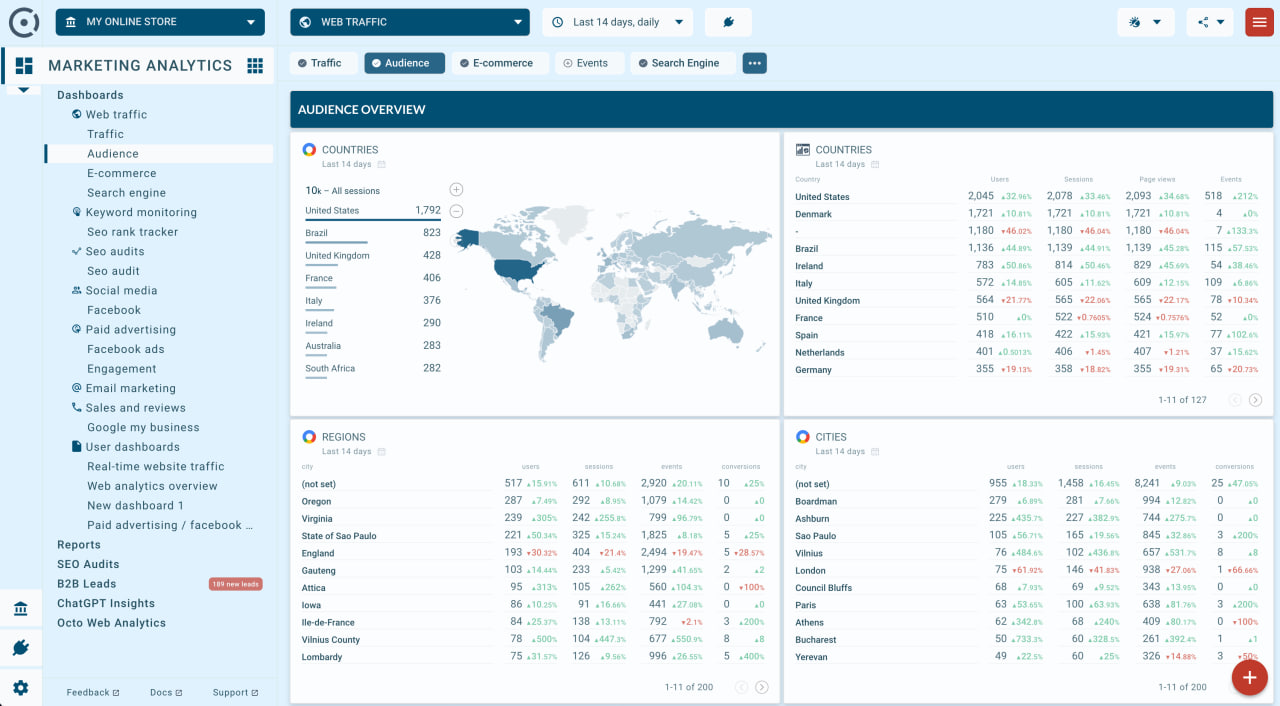The image size is (1280, 706).
Task: Open the My Online Store dropdown
Action: coord(160,22)
